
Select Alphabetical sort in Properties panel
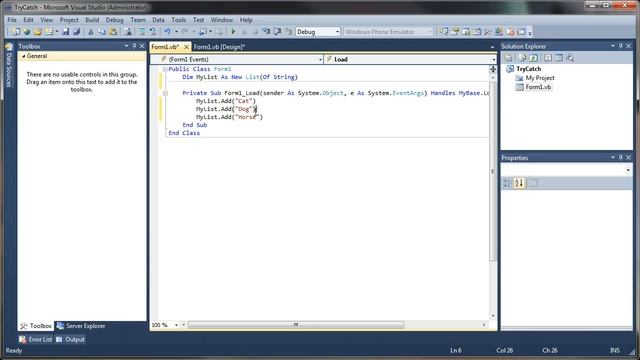click(519, 183)
